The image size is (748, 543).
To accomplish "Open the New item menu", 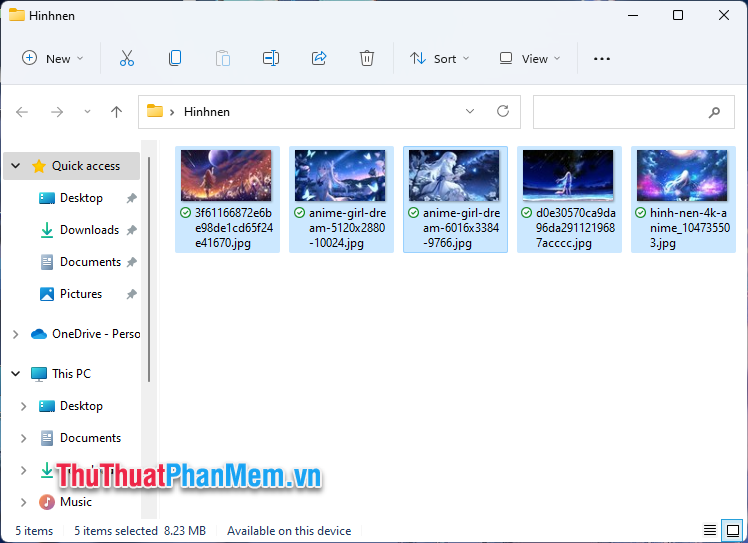I will (x=53, y=58).
